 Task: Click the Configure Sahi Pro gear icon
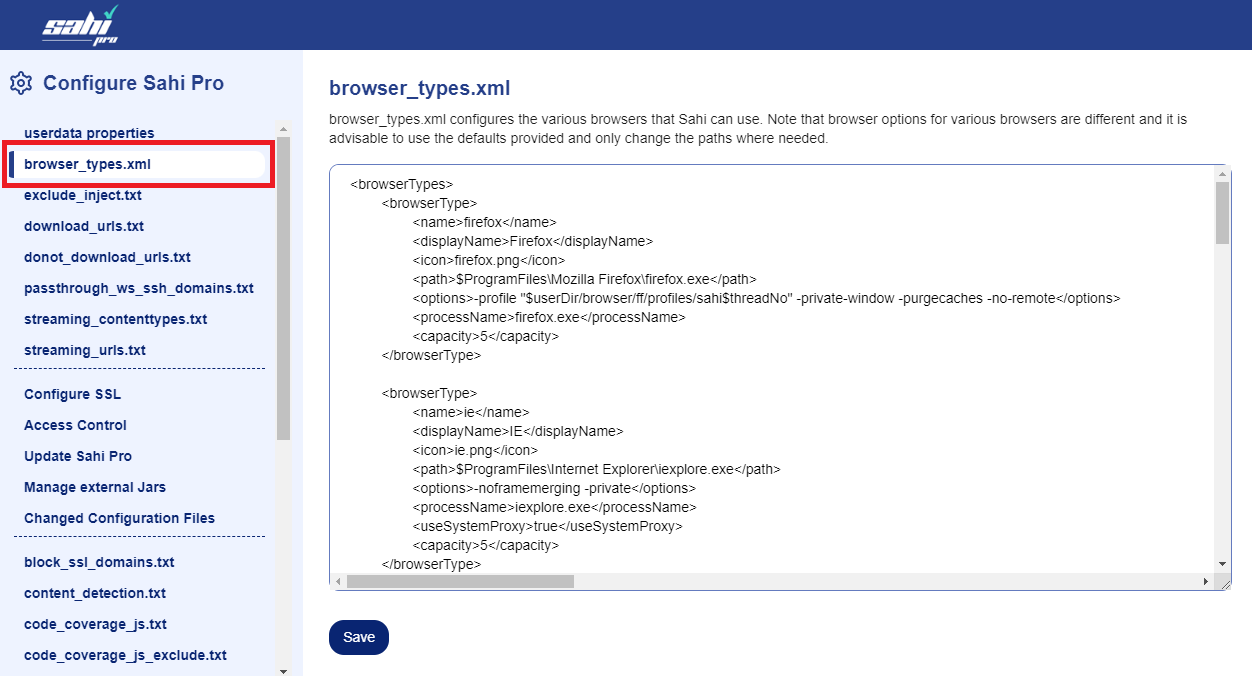21,83
